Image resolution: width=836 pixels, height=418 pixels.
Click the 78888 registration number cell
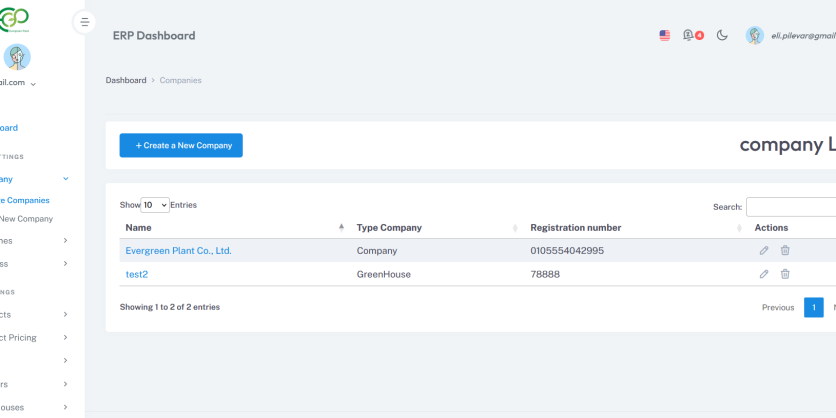pos(545,275)
